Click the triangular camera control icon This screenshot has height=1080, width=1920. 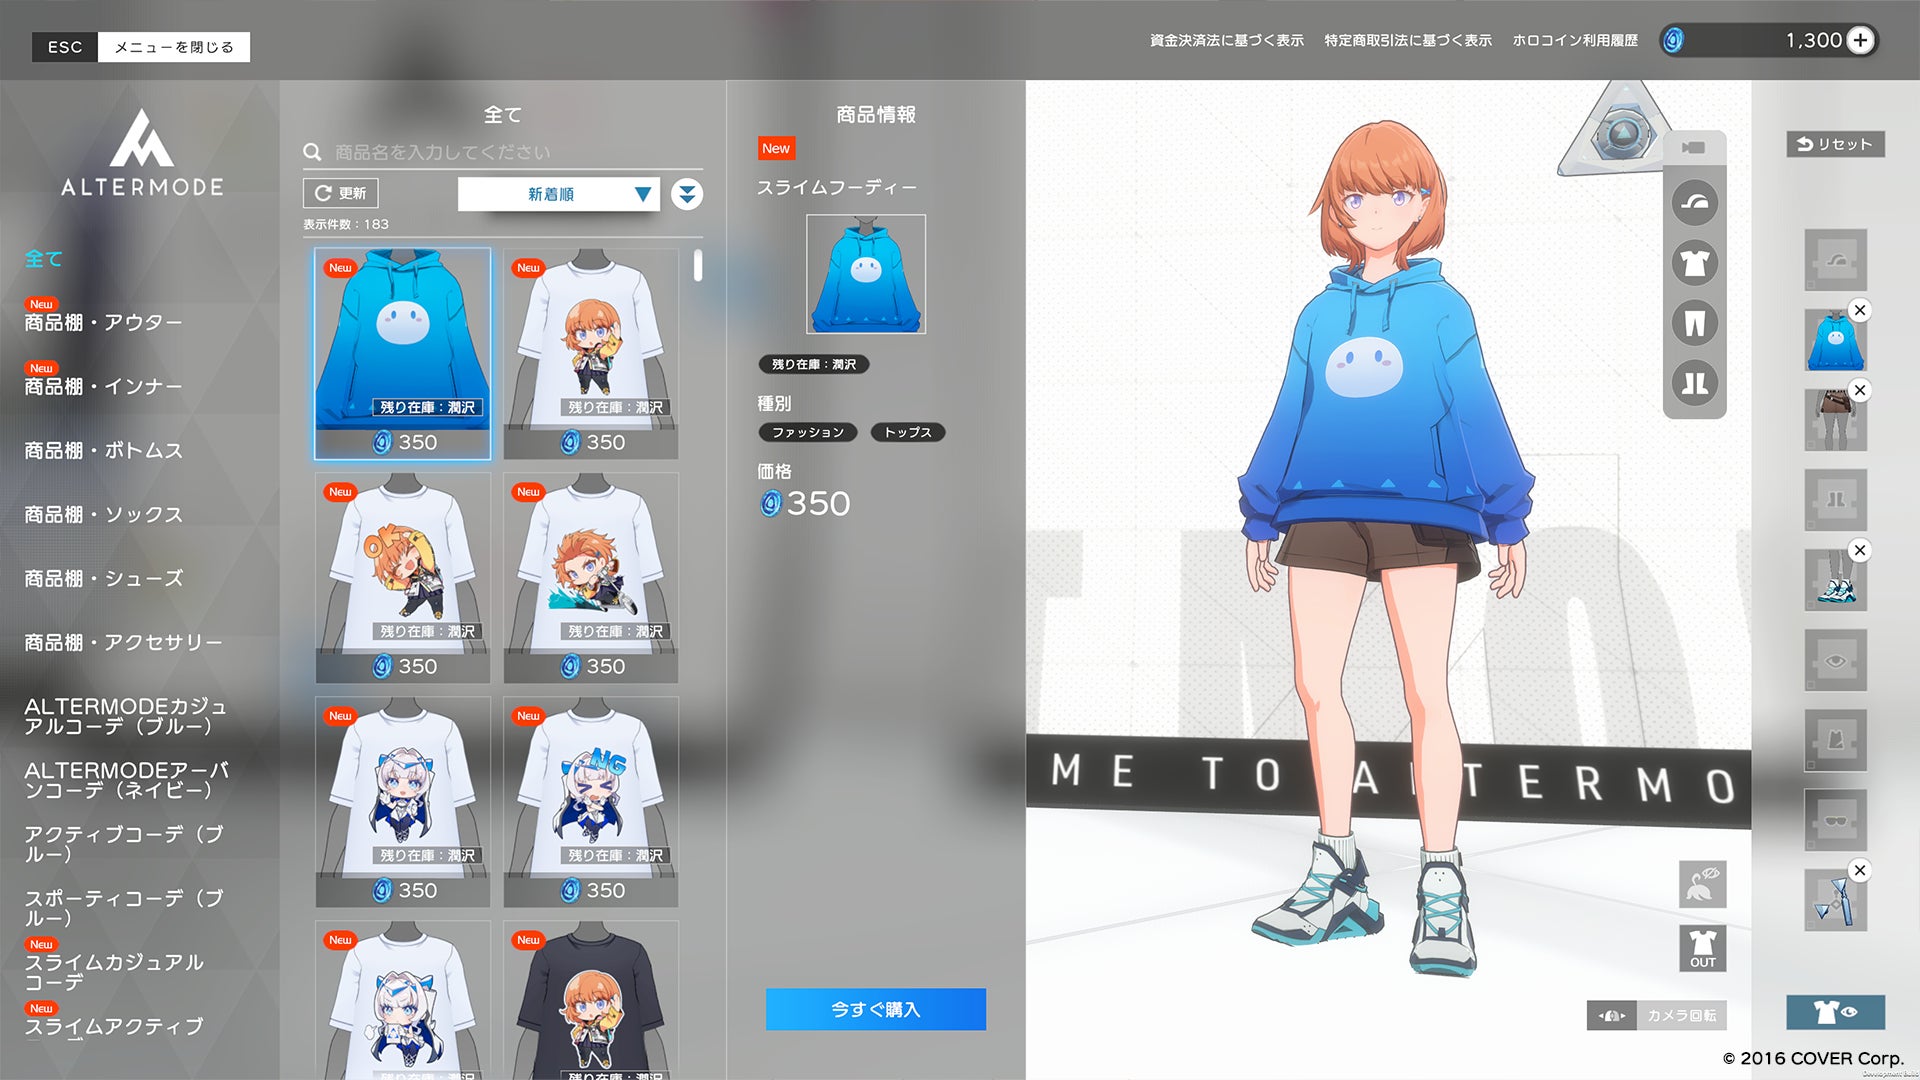(1622, 135)
